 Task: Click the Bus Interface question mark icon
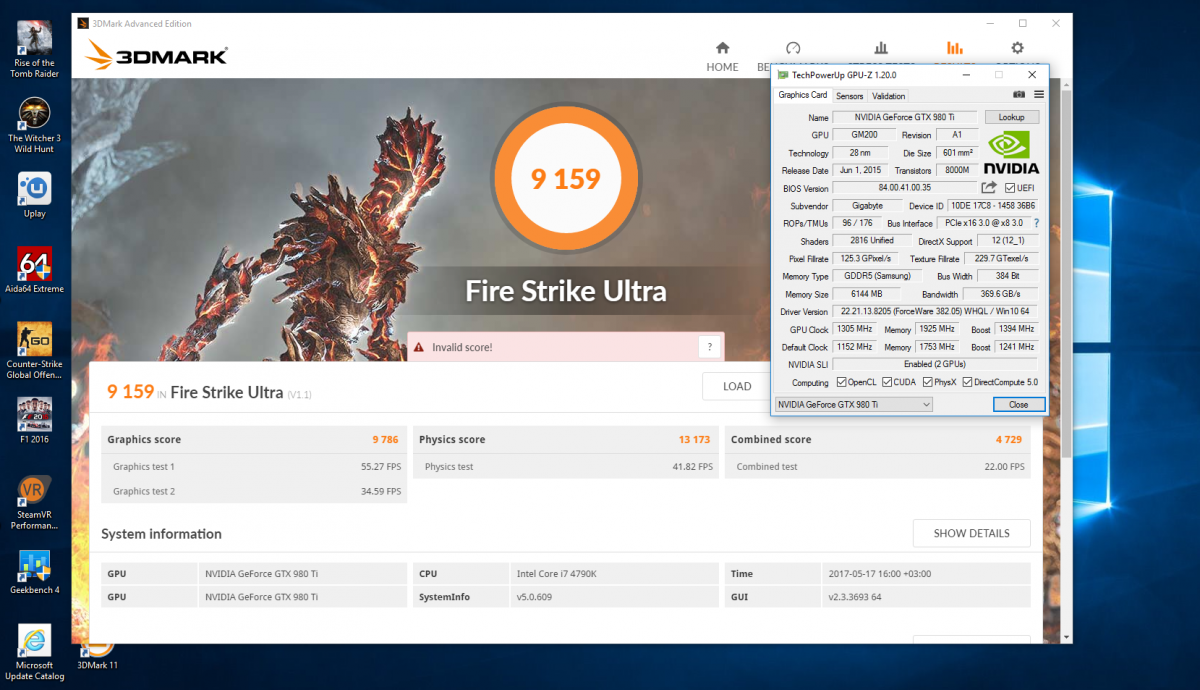[x=1036, y=223]
